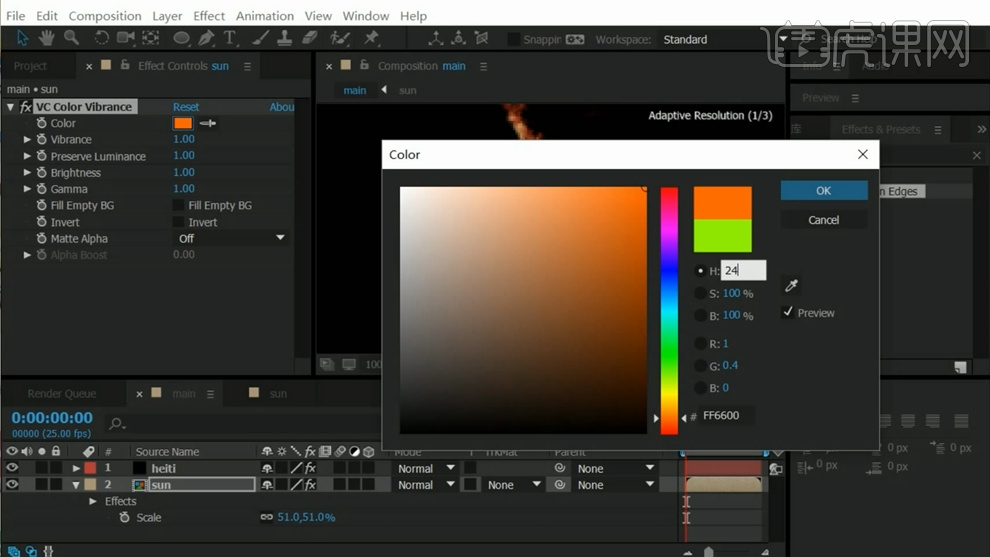Click the Scale stopwatch icon
The width and height of the screenshot is (990, 557).
(x=125, y=517)
